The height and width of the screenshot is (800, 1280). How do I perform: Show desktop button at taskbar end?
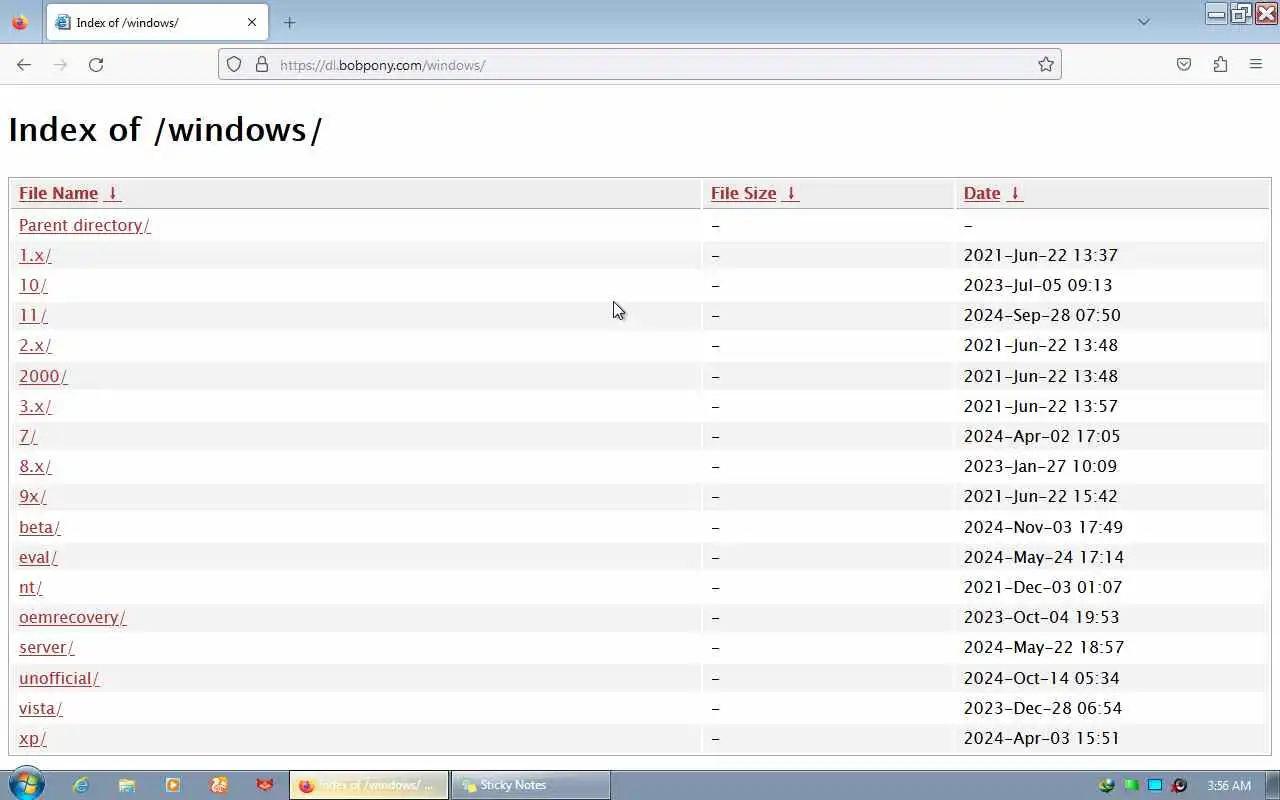click(x=1272, y=785)
